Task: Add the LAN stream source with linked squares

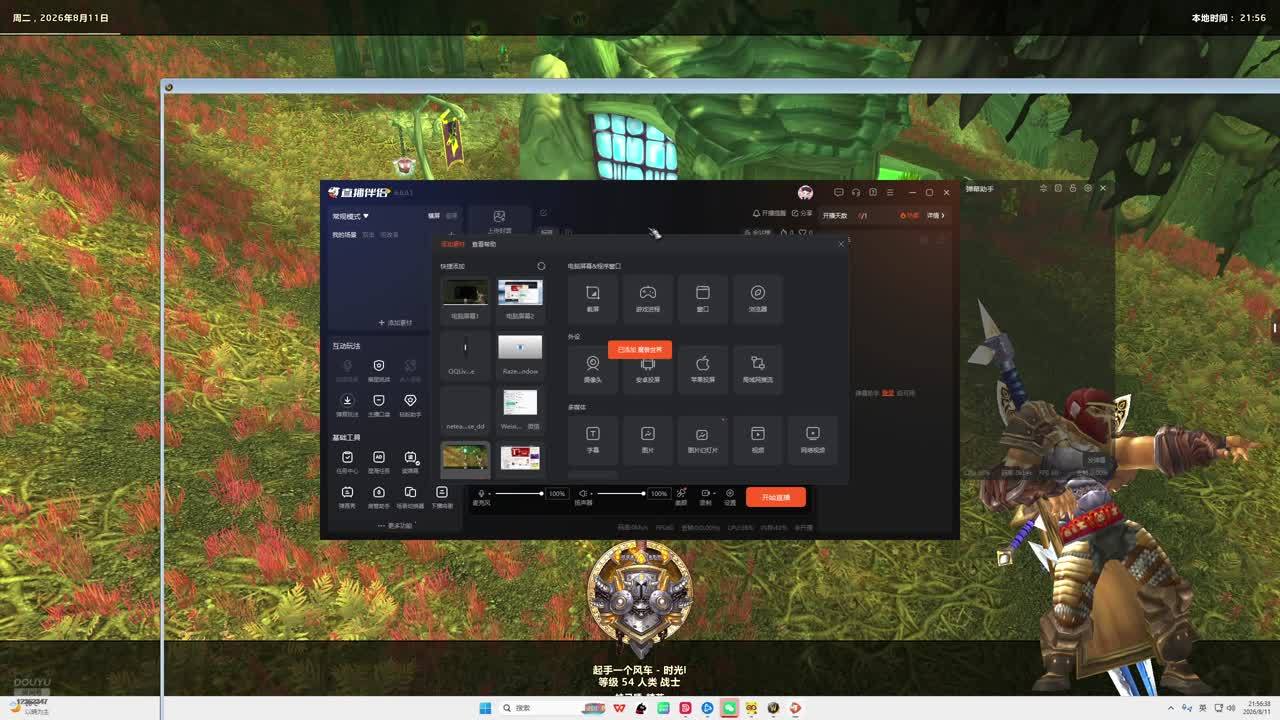Action: click(x=758, y=369)
